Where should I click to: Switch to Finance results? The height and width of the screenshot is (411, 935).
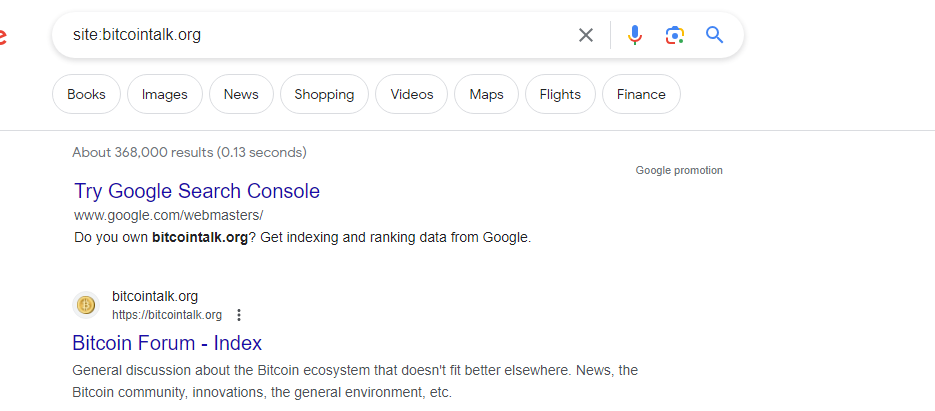point(641,94)
